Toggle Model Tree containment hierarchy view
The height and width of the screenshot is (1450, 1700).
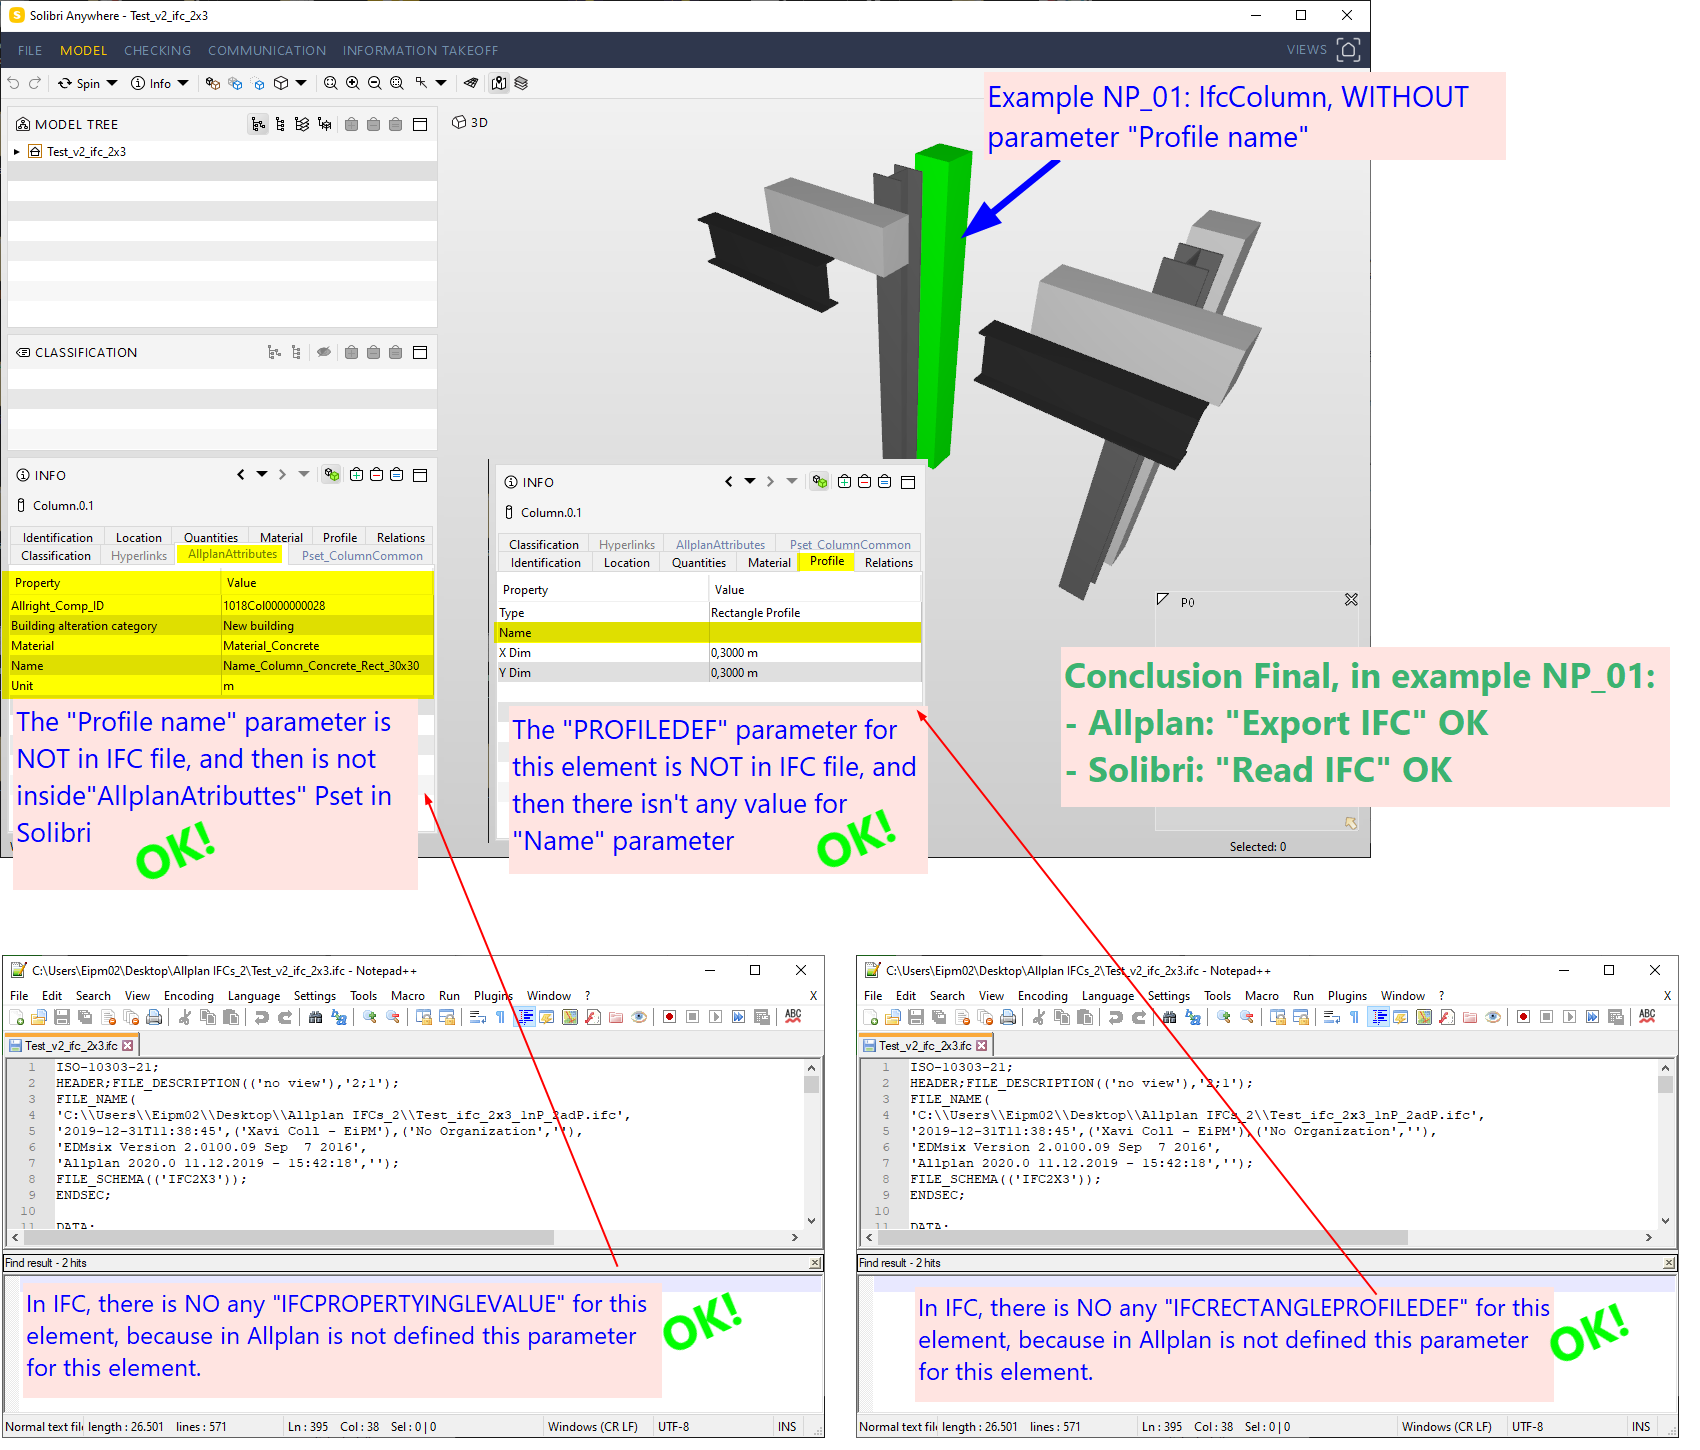point(258,124)
